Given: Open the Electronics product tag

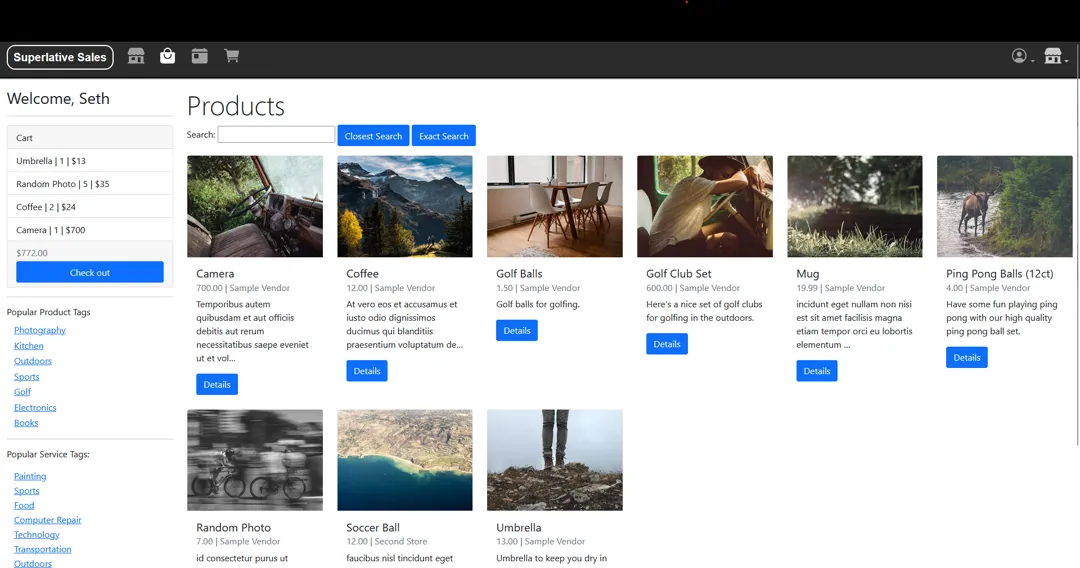Looking at the screenshot, I should pos(35,408).
